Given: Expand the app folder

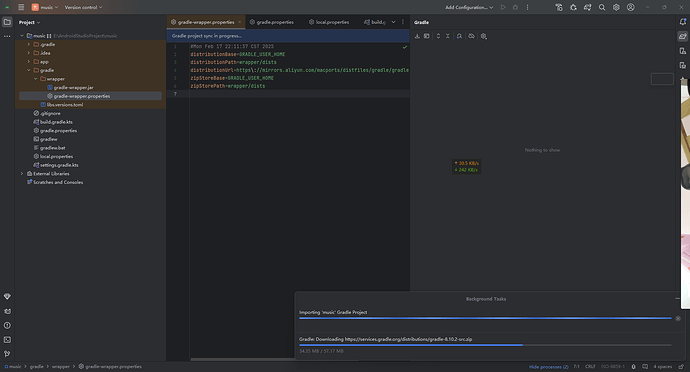Looking at the screenshot, I should (x=29, y=62).
